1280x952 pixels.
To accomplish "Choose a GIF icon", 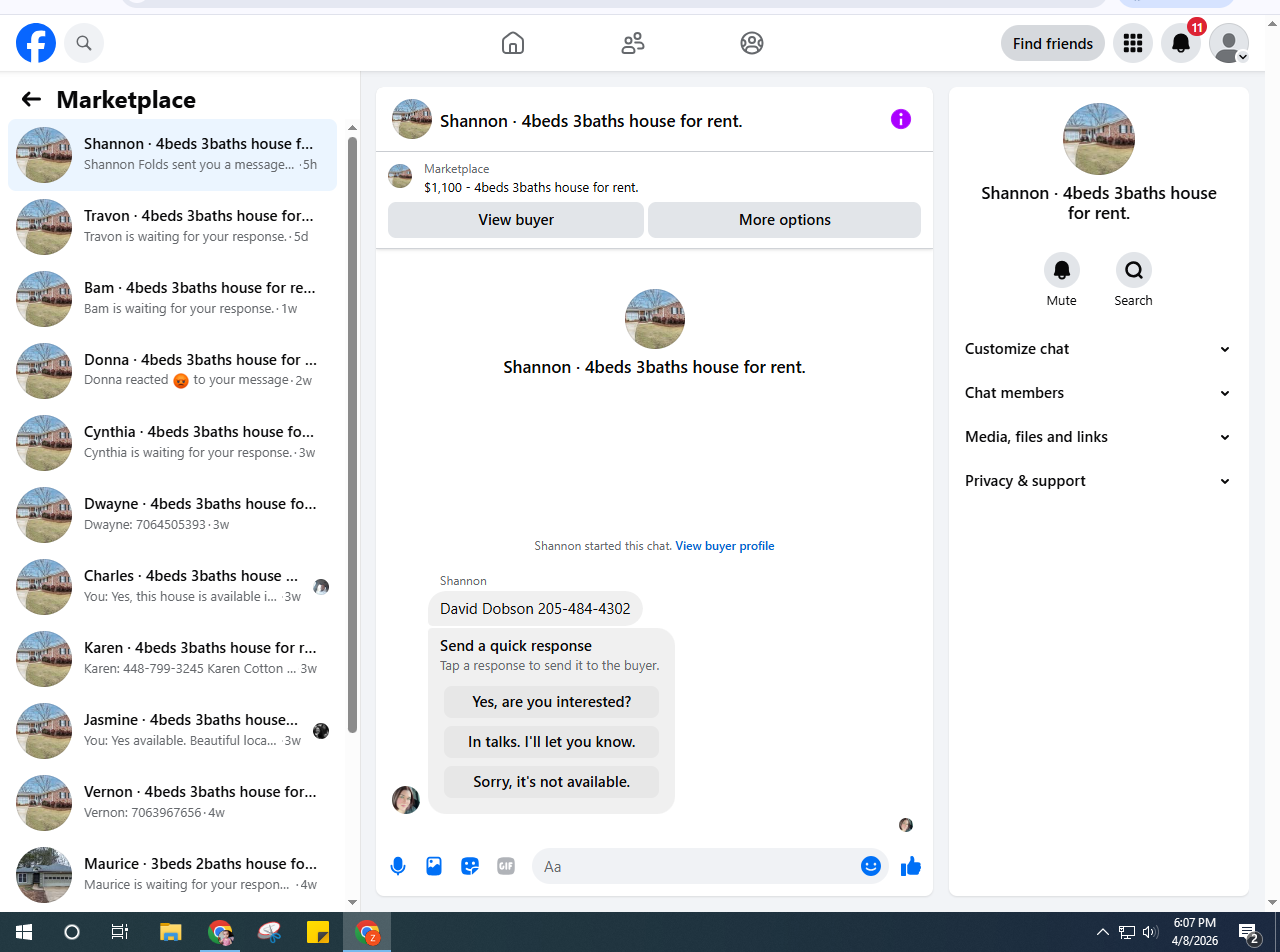I will 506,866.
